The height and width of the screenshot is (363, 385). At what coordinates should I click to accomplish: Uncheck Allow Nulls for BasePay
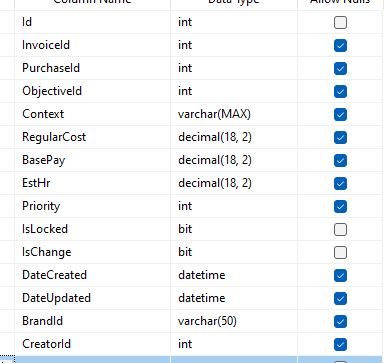pos(340,160)
